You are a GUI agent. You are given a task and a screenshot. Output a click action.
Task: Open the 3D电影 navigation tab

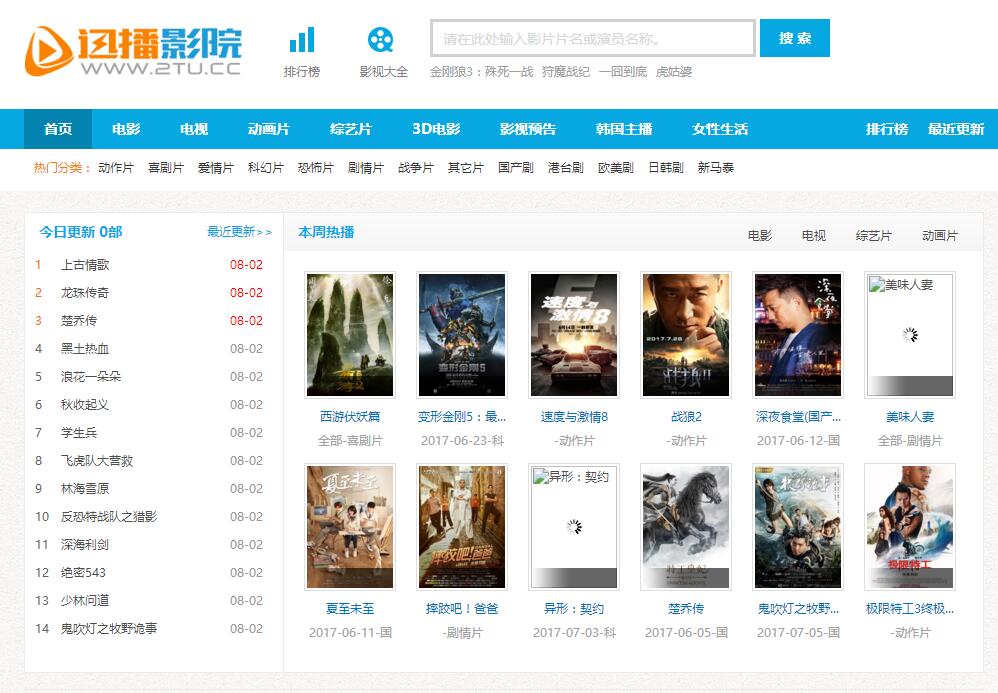[436, 129]
